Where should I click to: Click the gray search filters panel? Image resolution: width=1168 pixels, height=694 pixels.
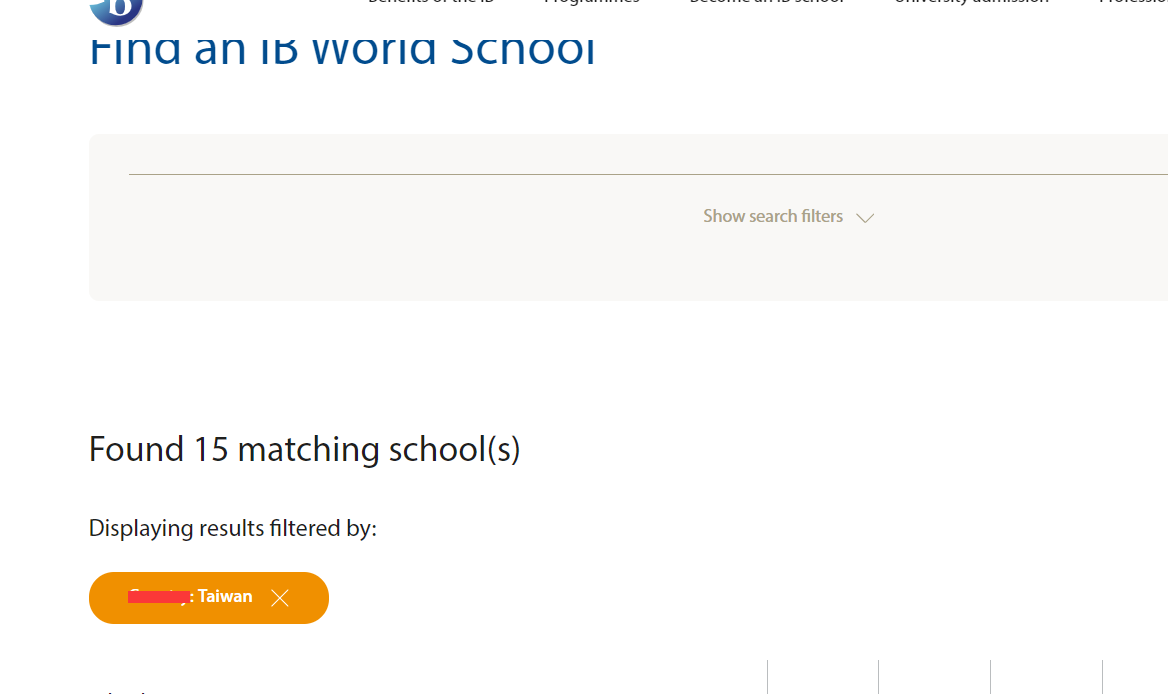[628, 217]
